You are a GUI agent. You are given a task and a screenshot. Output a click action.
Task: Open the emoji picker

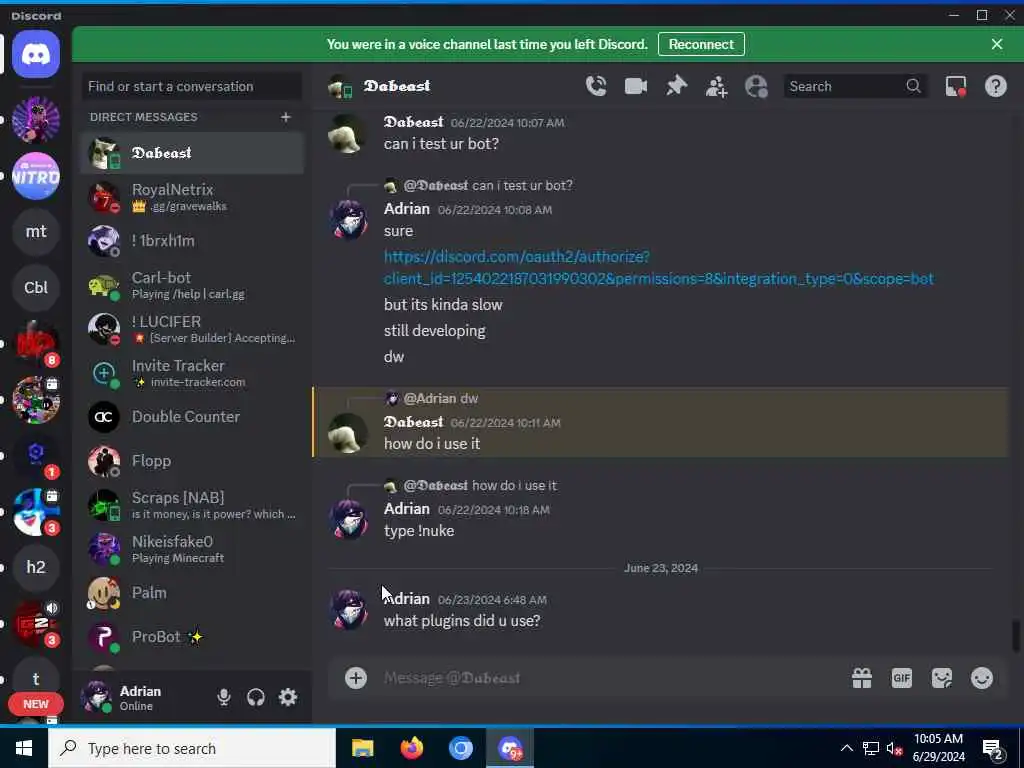point(982,678)
